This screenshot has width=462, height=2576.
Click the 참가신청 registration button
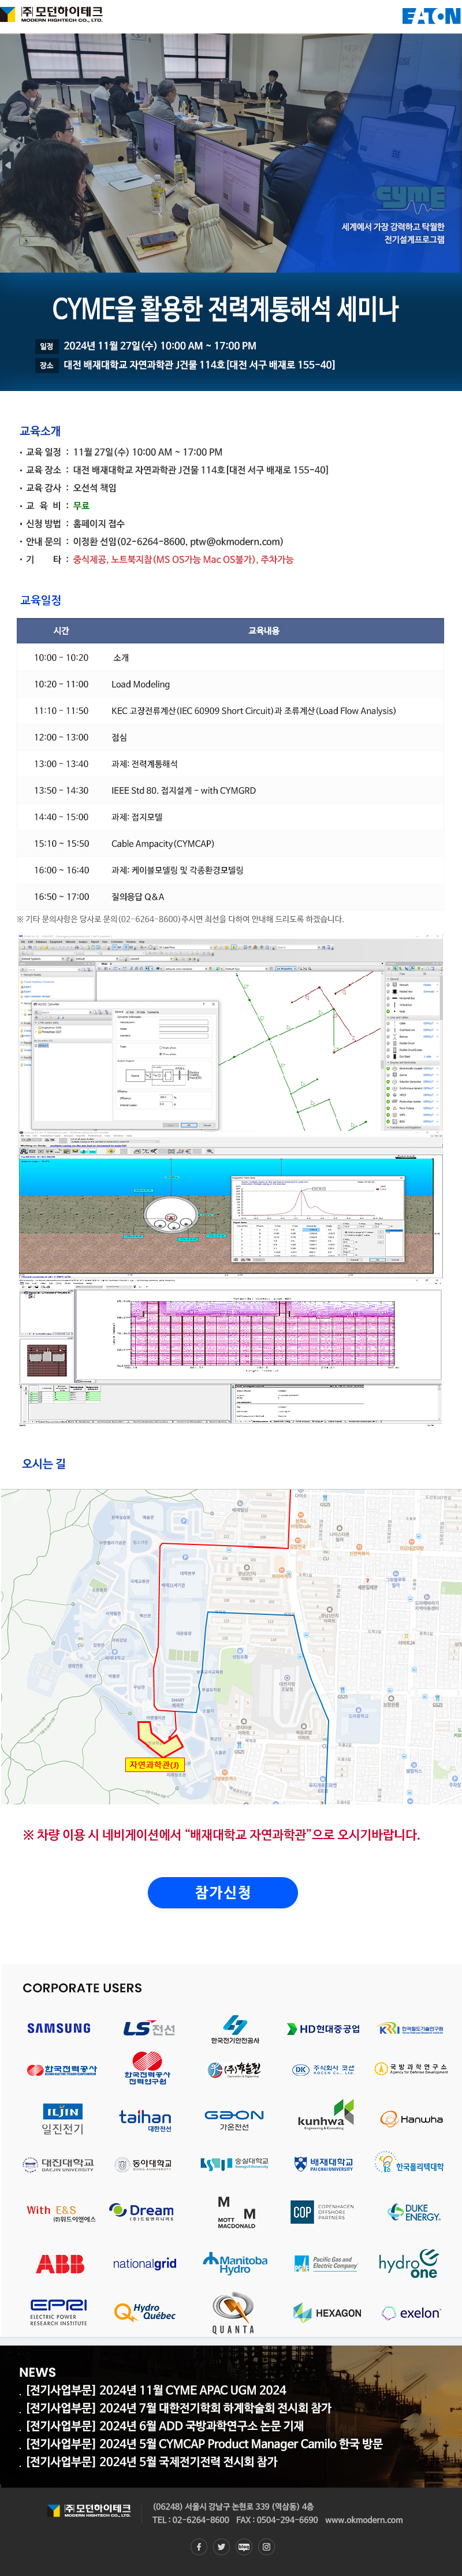pos(223,1892)
